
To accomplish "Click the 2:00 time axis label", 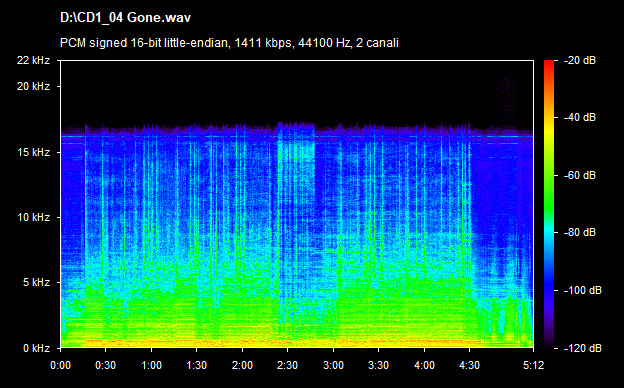I will (242, 365).
